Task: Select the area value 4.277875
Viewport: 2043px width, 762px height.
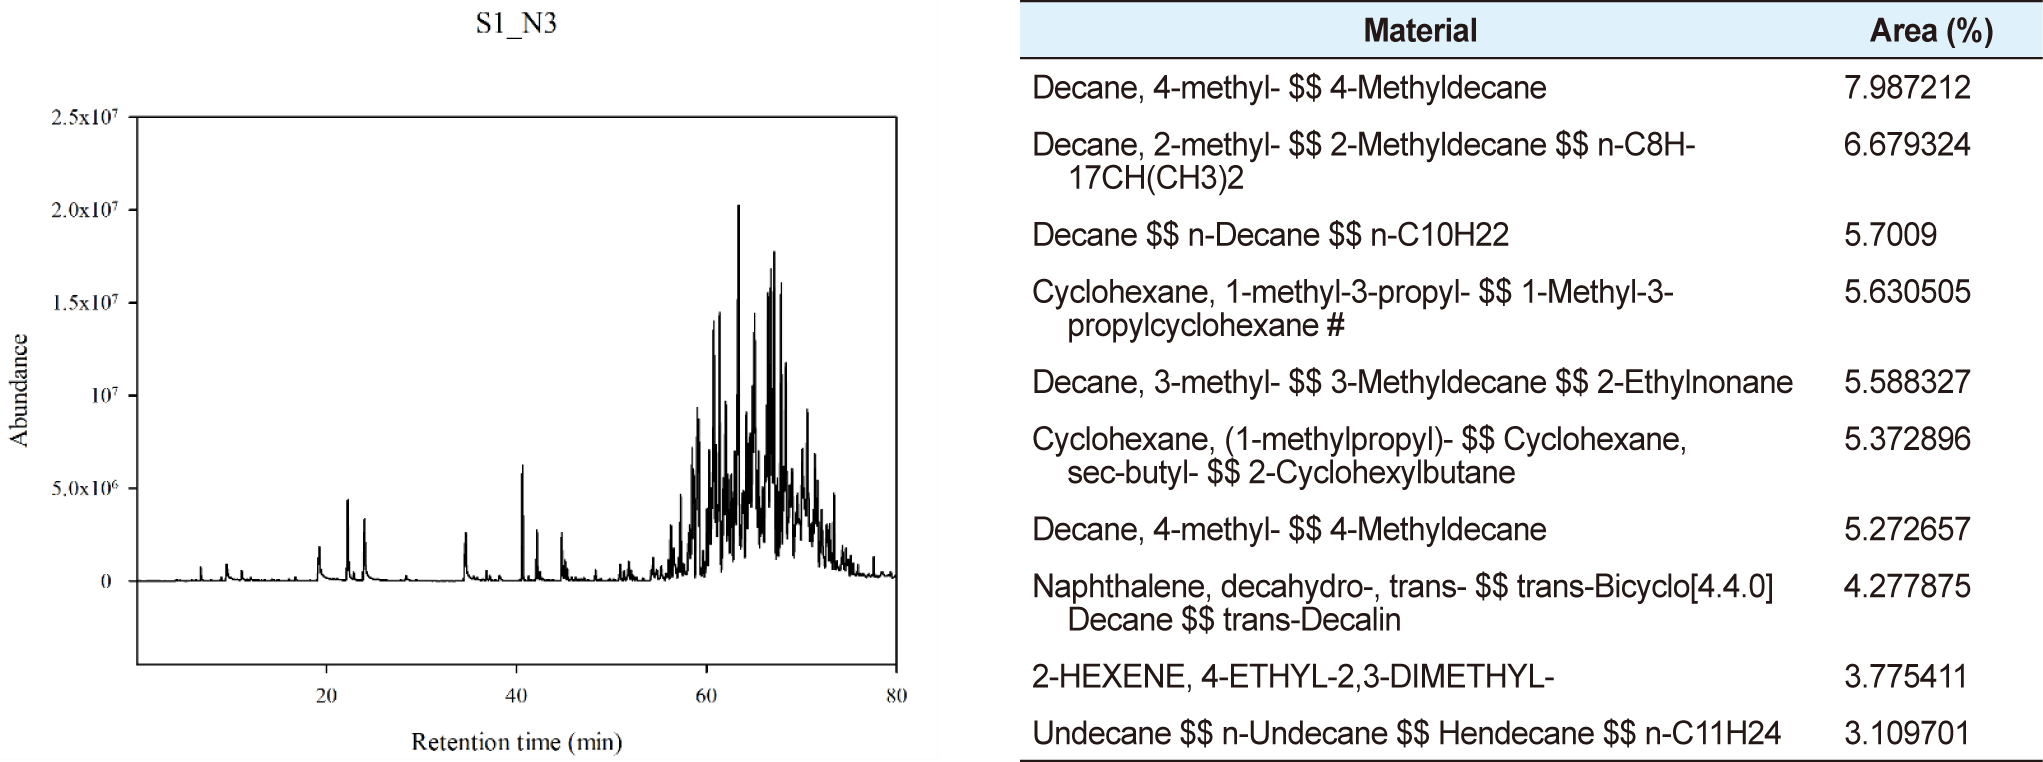Action: coord(1907,586)
